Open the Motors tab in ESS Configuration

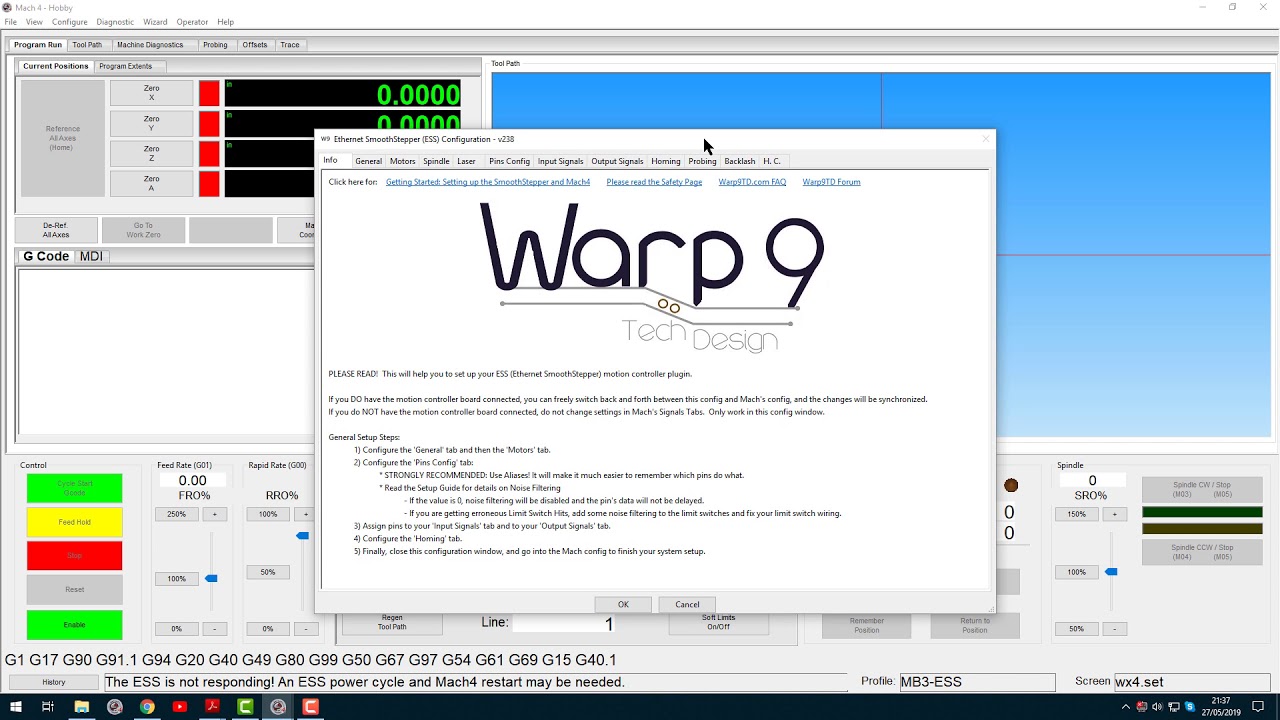402,161
